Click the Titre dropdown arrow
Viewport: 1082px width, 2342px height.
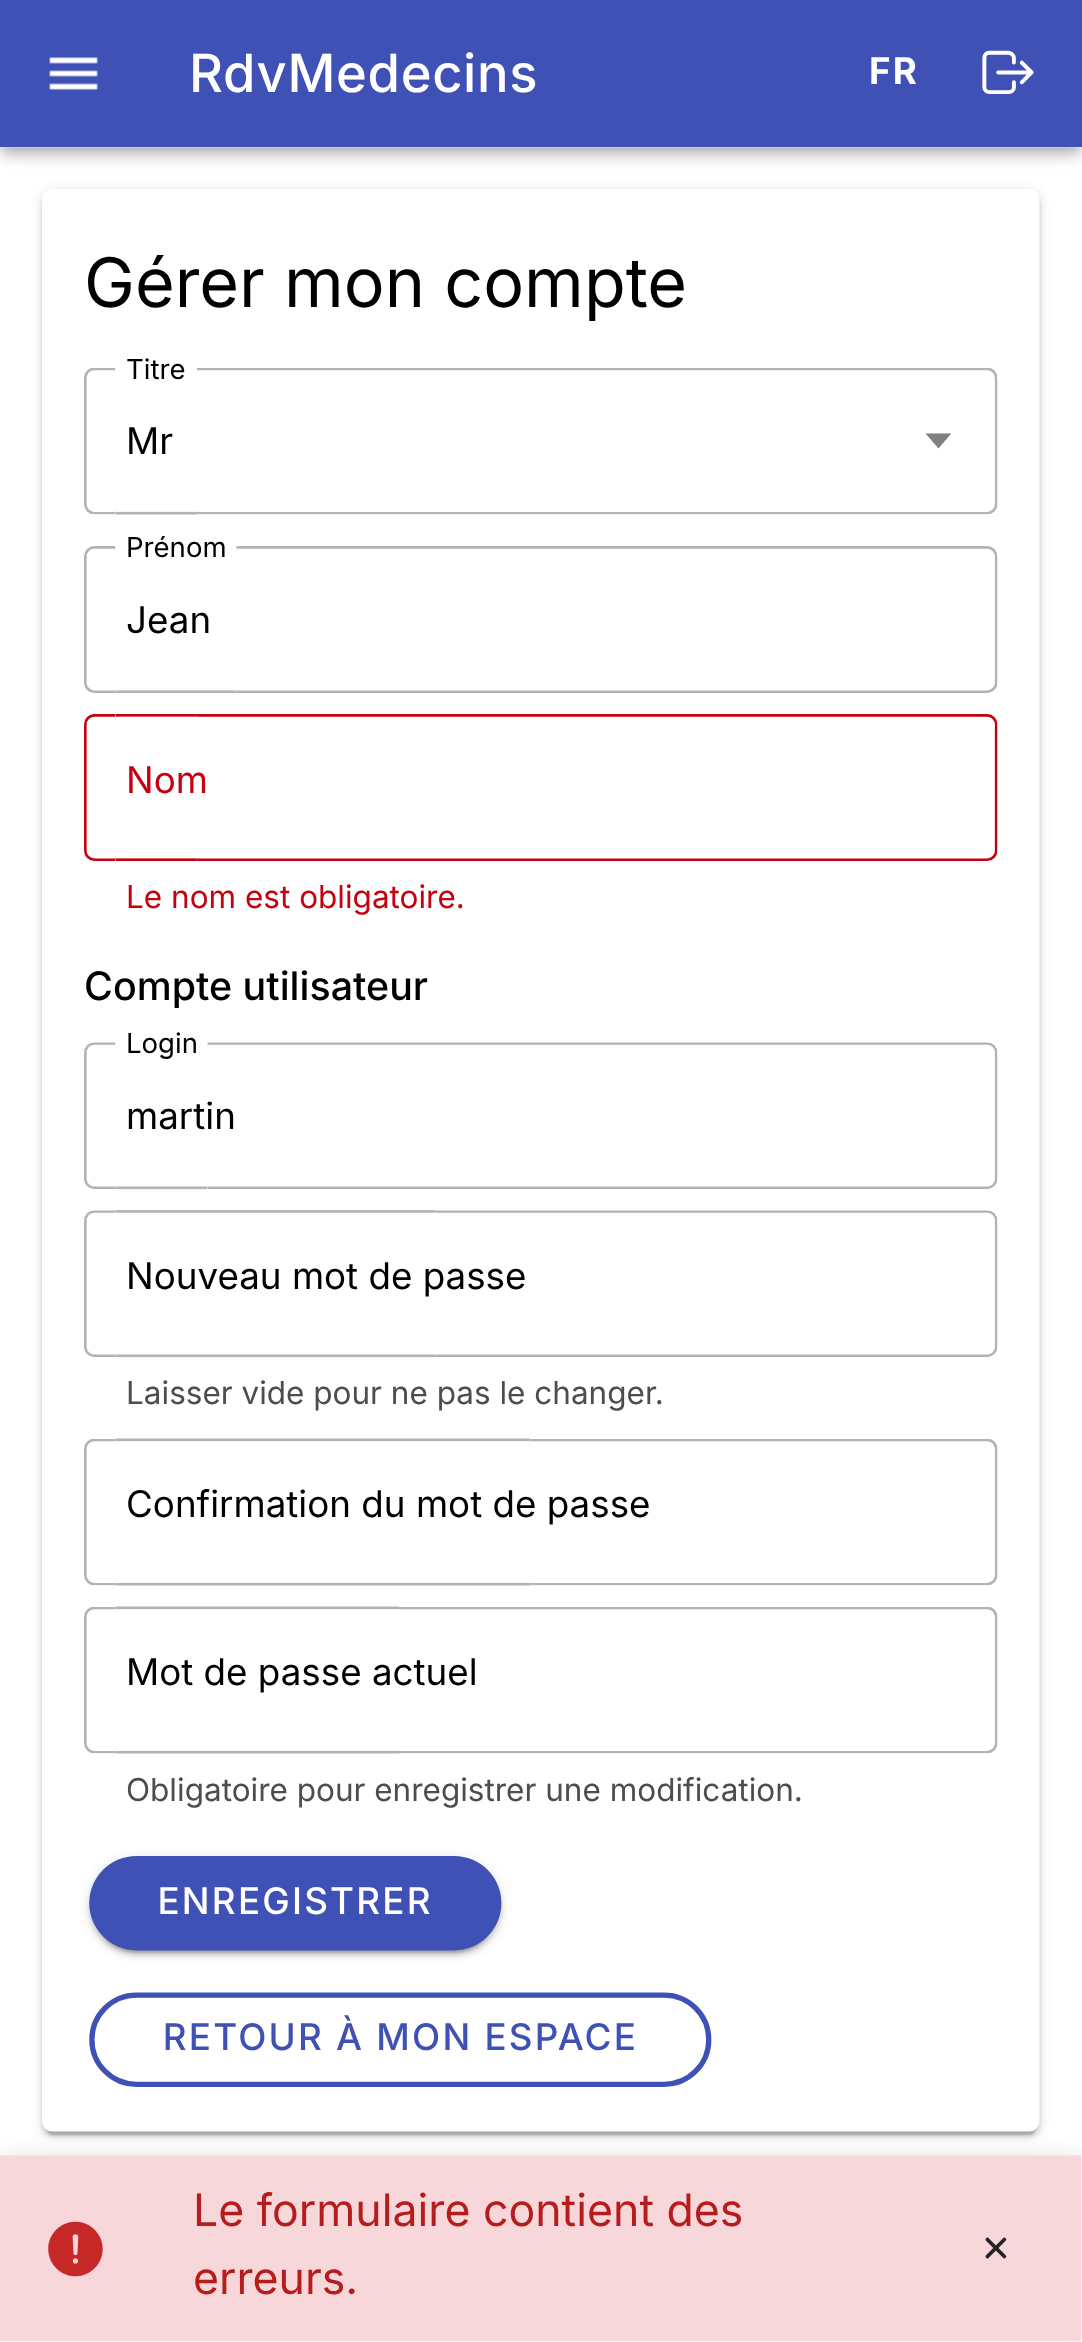937,441
